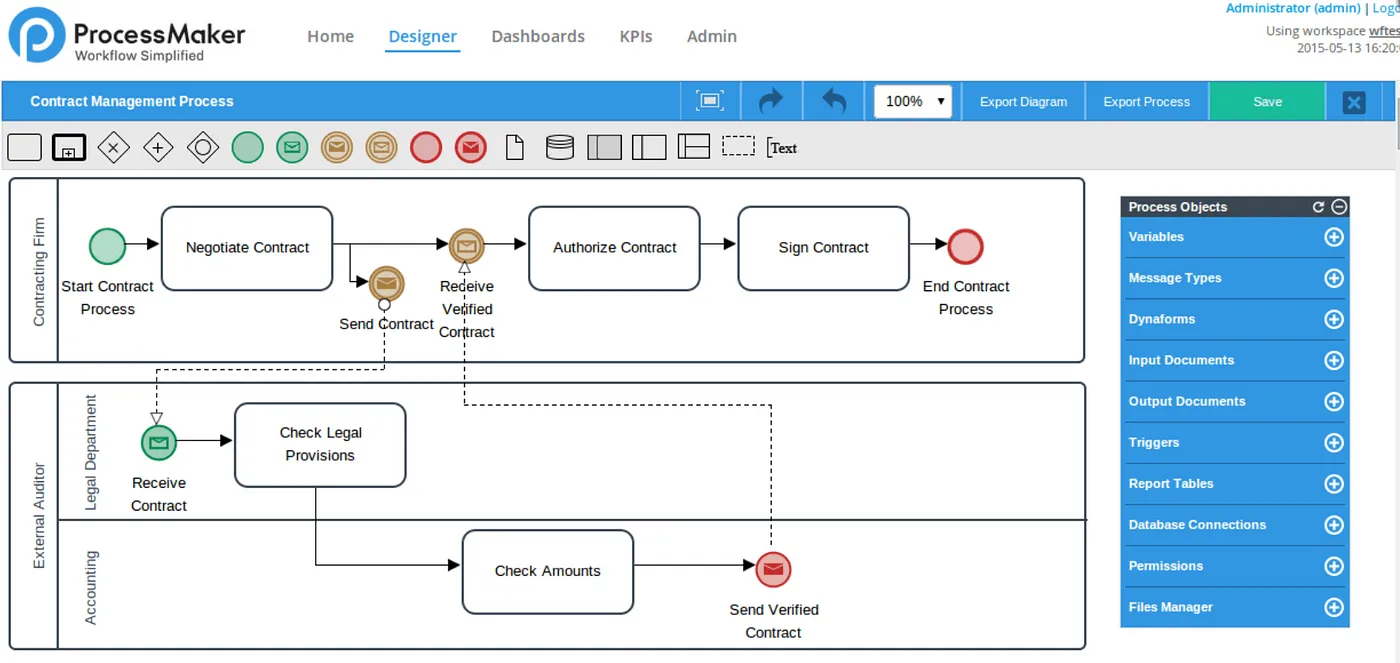Select the External Auditor pool label
This screenshot has width=1400, height=663.
(x=39, y=516)
